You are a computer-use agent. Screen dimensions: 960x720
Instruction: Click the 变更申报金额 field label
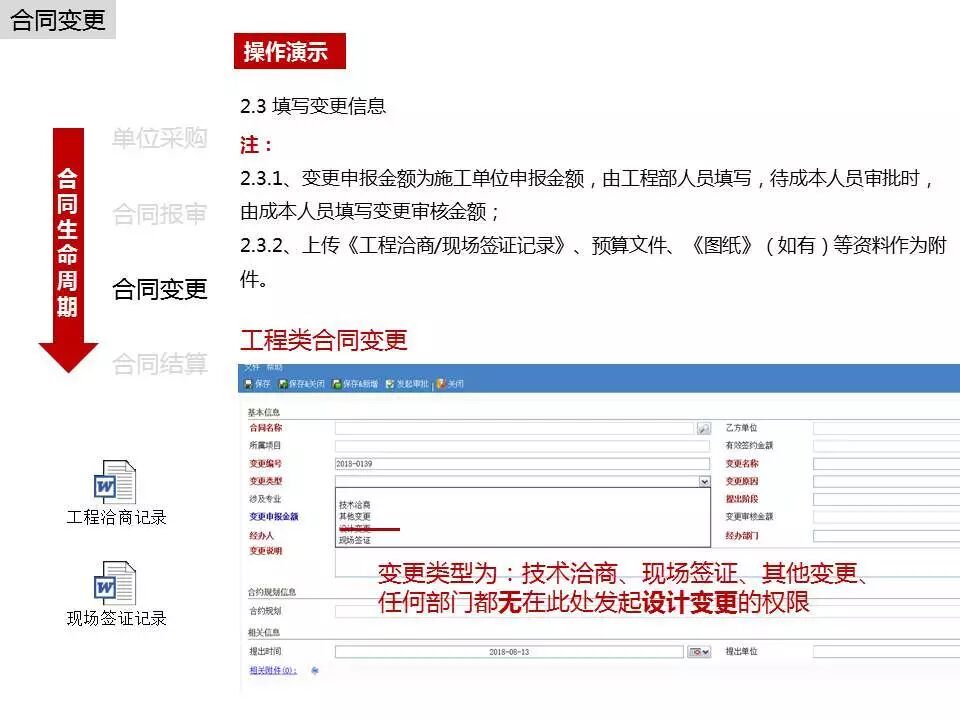pyautogui.click(x=274, y=517)
